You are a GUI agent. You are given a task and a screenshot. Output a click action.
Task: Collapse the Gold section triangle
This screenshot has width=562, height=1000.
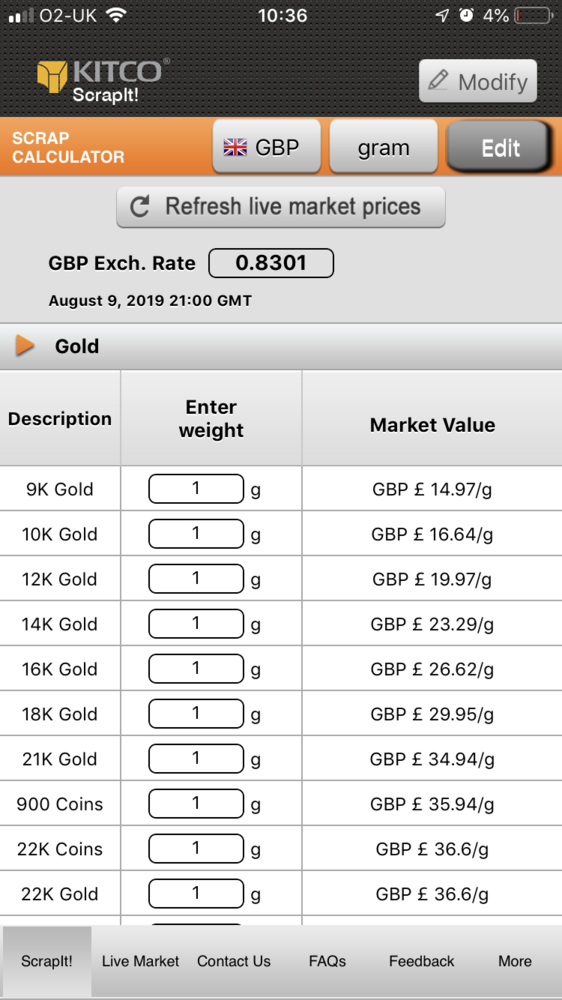[25, 346]
